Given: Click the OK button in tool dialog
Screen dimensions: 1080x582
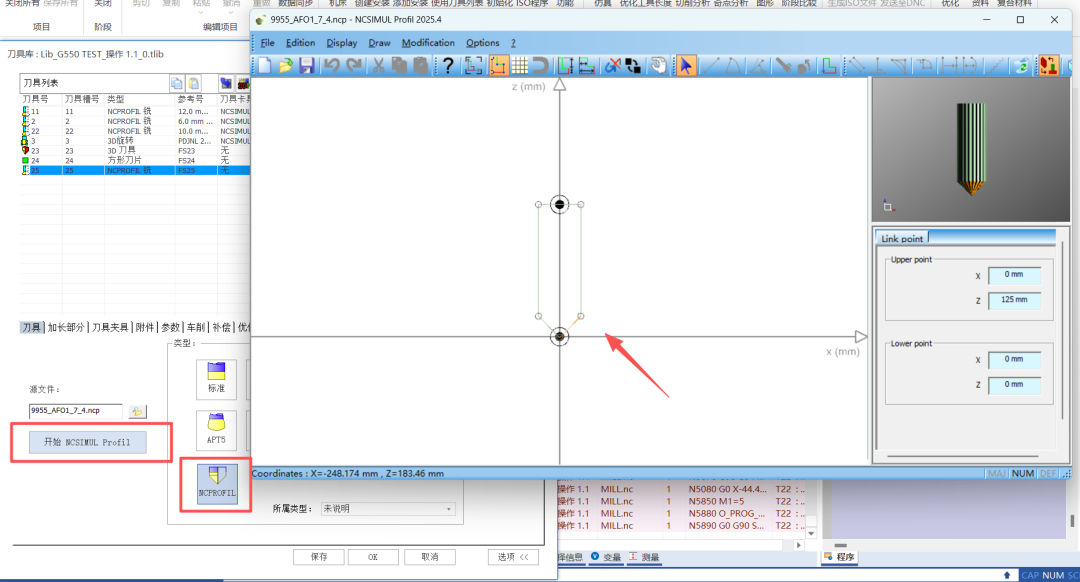Looking at the screenshot, I should coord(373,557).
